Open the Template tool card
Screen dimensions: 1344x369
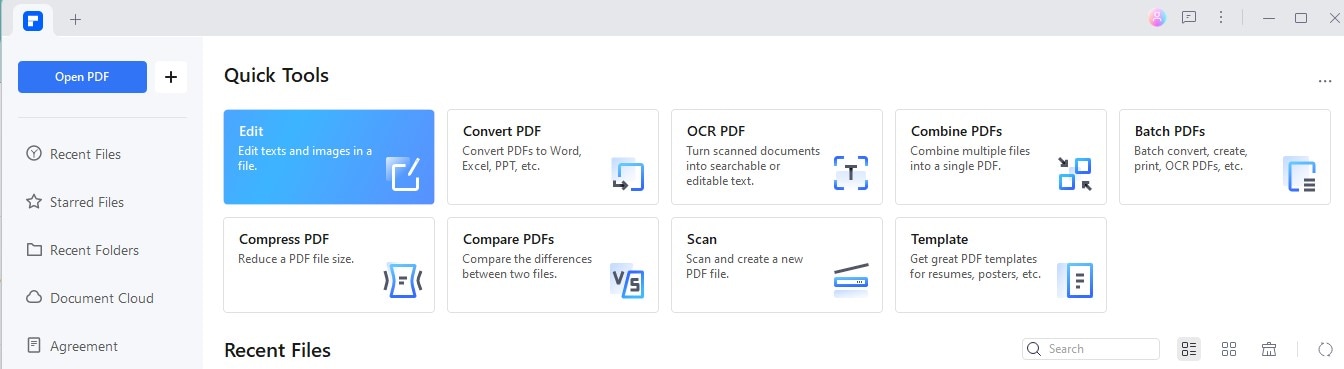[x=1001, y=265]
